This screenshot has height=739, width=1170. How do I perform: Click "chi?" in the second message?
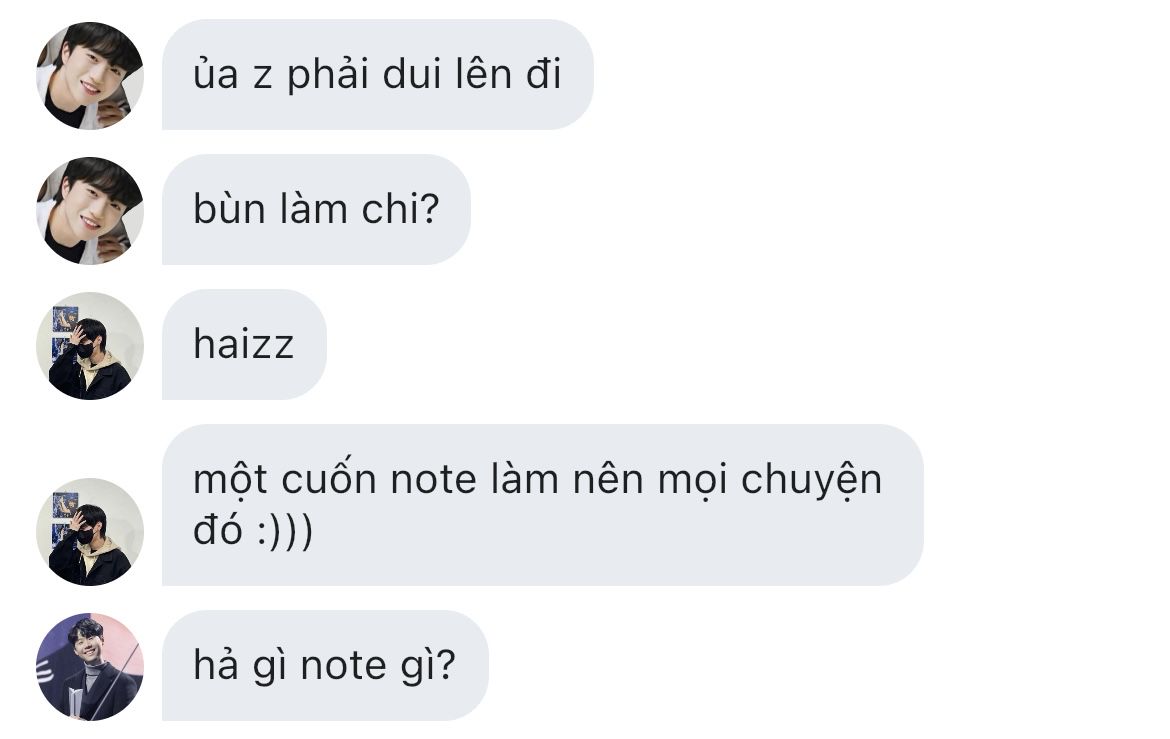(x=401, y=210)
